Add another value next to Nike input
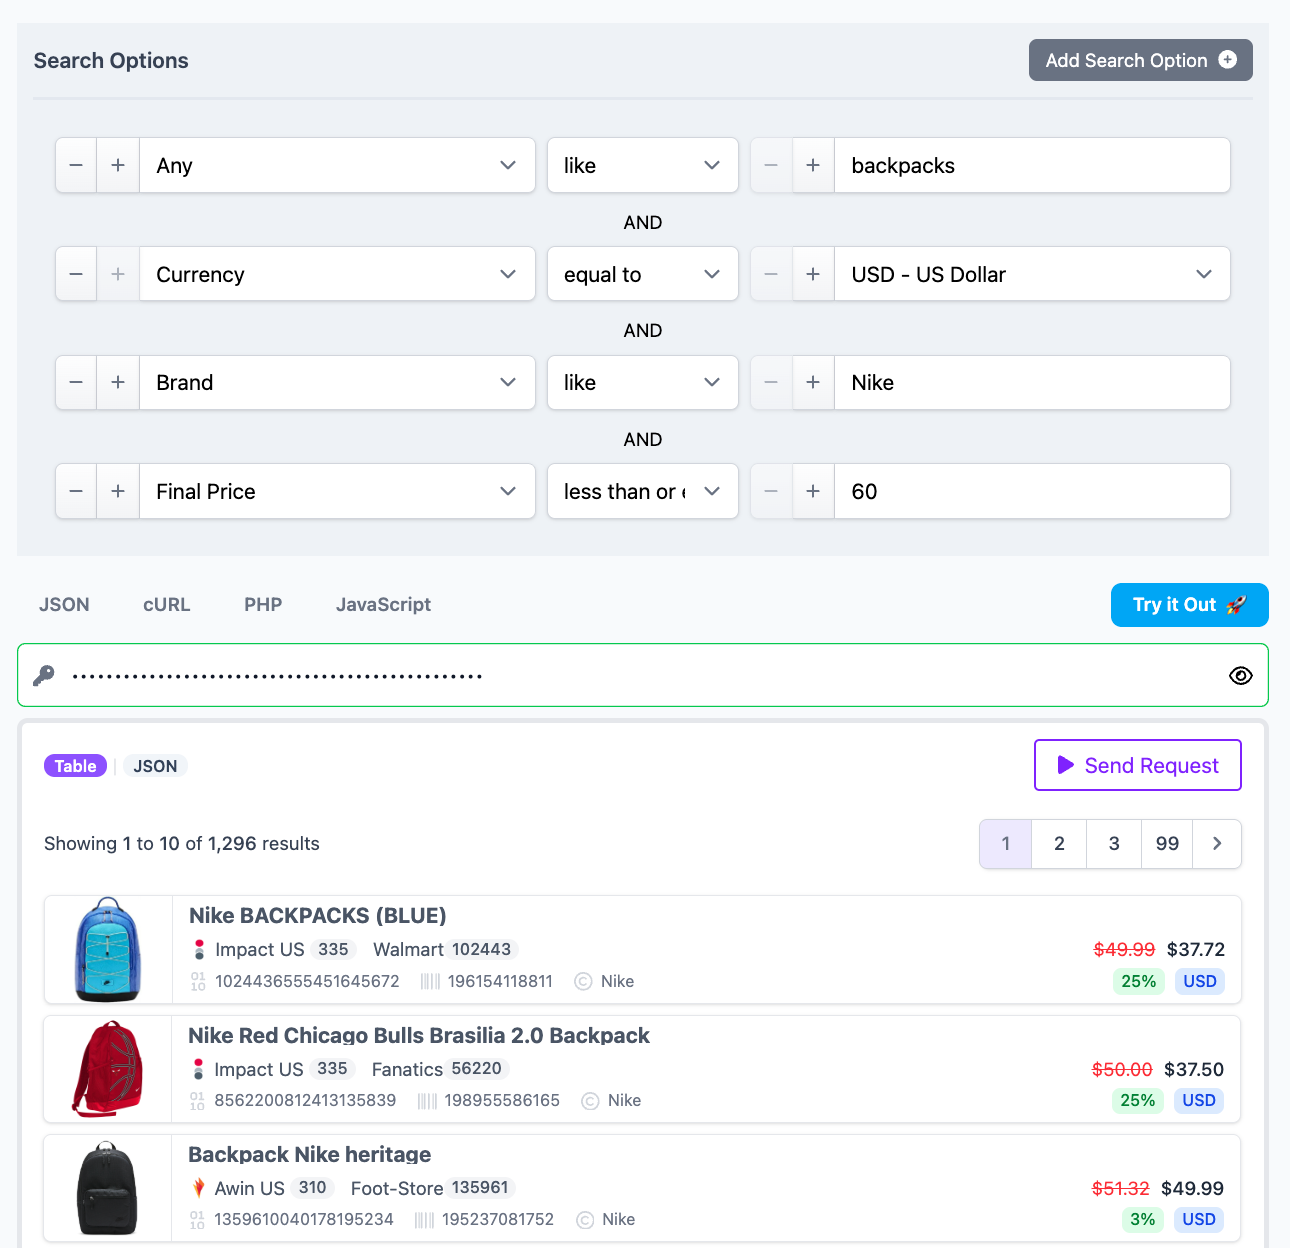 pos(813,382)
